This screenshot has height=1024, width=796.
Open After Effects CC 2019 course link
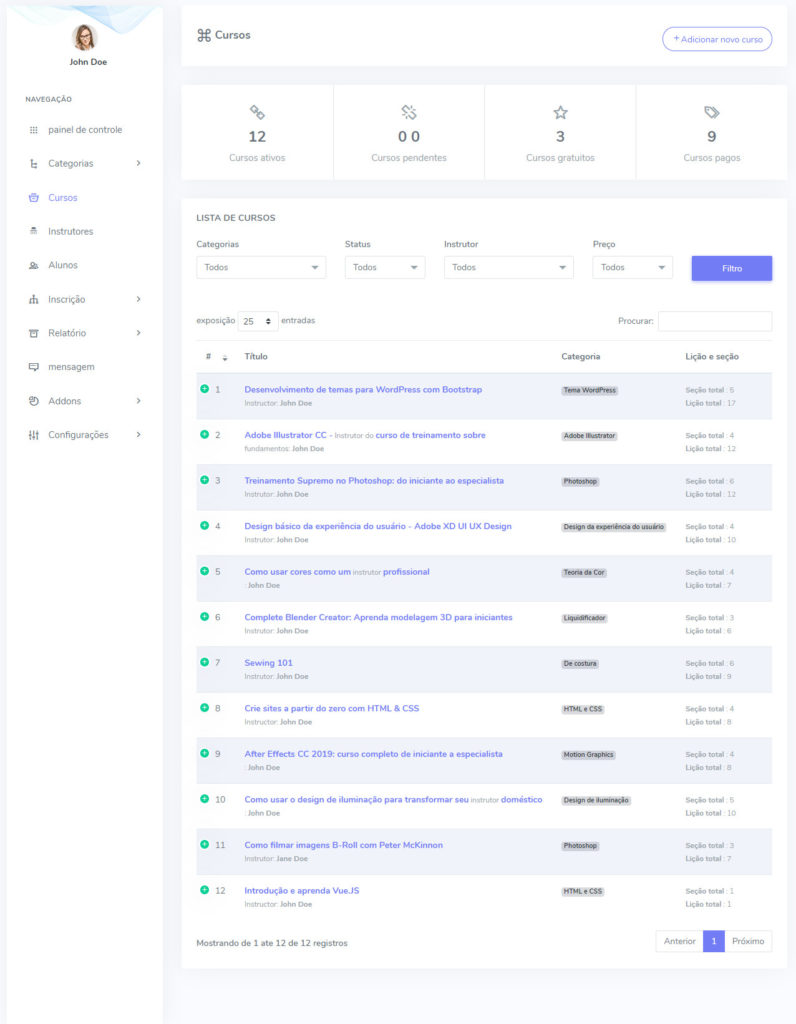coord(374,754)
